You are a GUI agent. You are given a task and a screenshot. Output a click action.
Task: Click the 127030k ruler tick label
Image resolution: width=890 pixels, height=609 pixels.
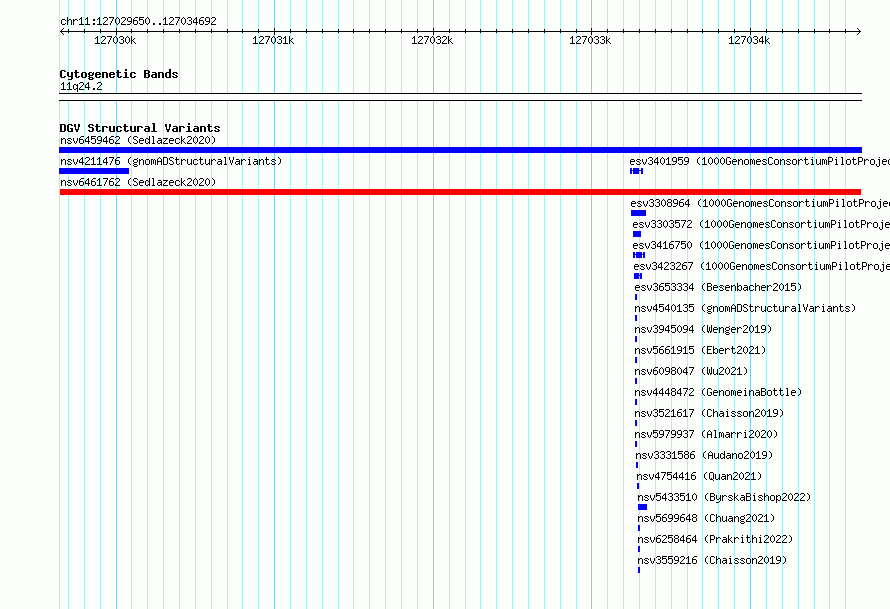115,40
